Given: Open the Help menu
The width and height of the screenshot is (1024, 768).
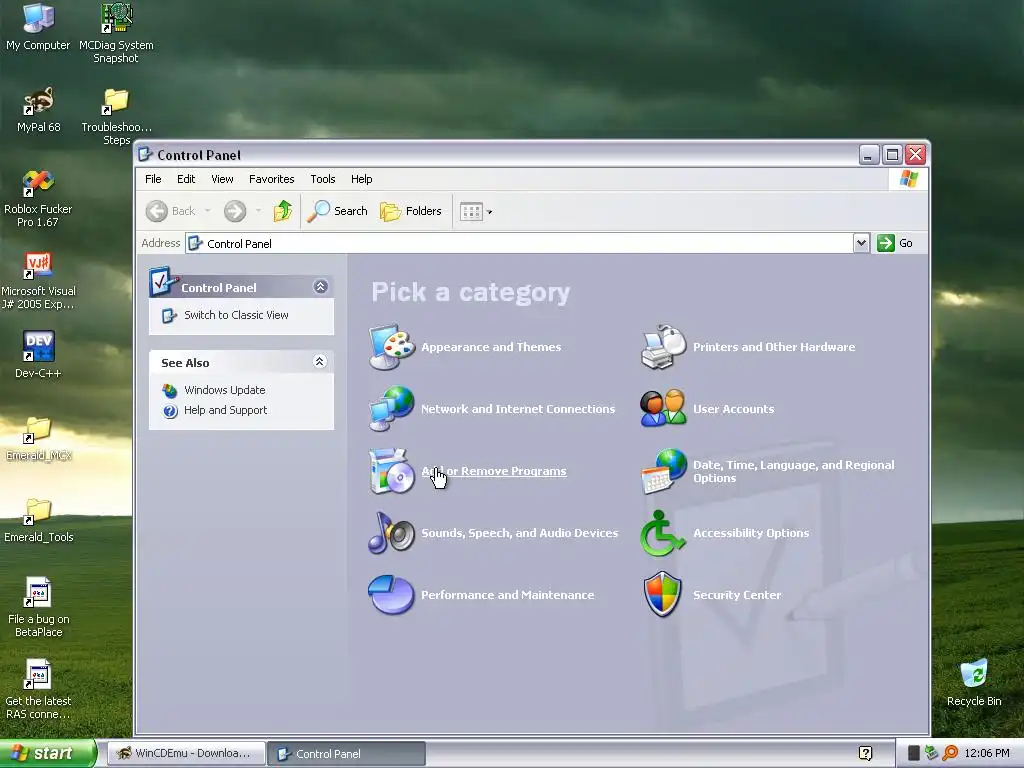Looking at the screenshot, I should 362,179.
